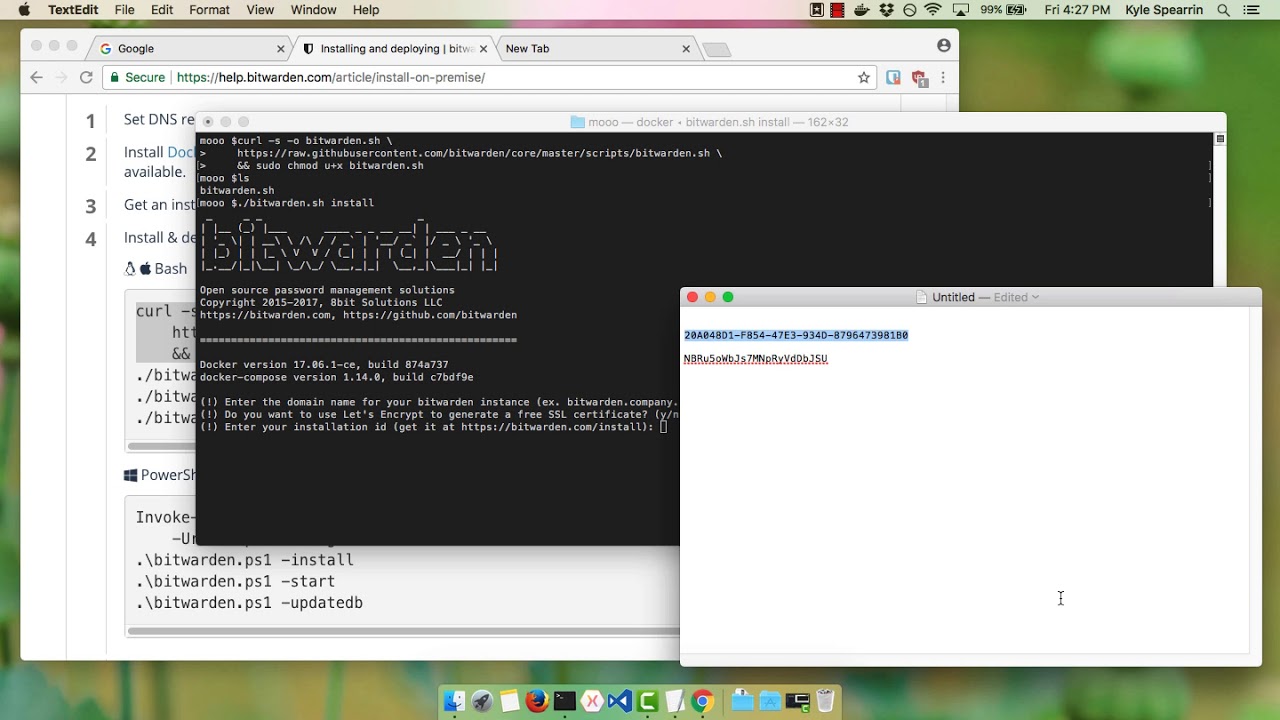Open Finder from the Dock
The height and width of the screenshot is (720, 1280).
coord(455,702)
